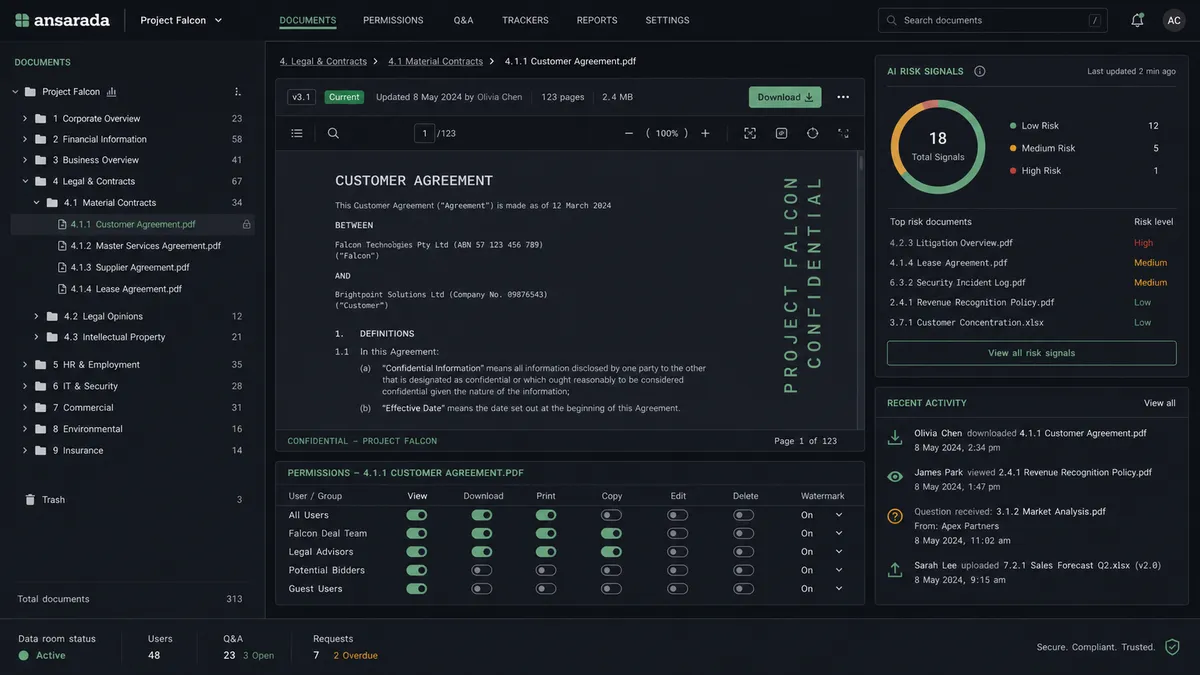
Task: Enable Download for Potential Bidders
Action: 482,570
